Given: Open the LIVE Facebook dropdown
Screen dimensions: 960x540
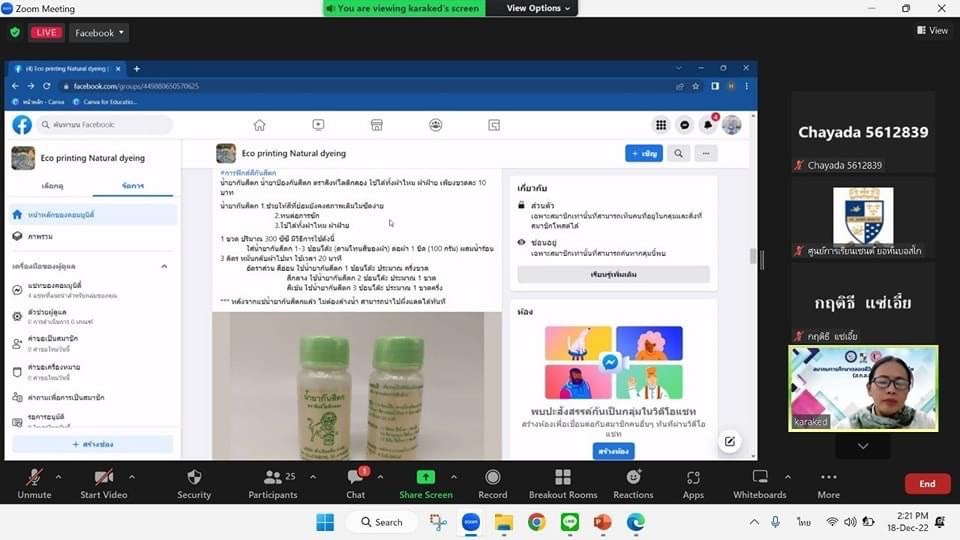Looking at the screenshot, I should coord(101,33).
